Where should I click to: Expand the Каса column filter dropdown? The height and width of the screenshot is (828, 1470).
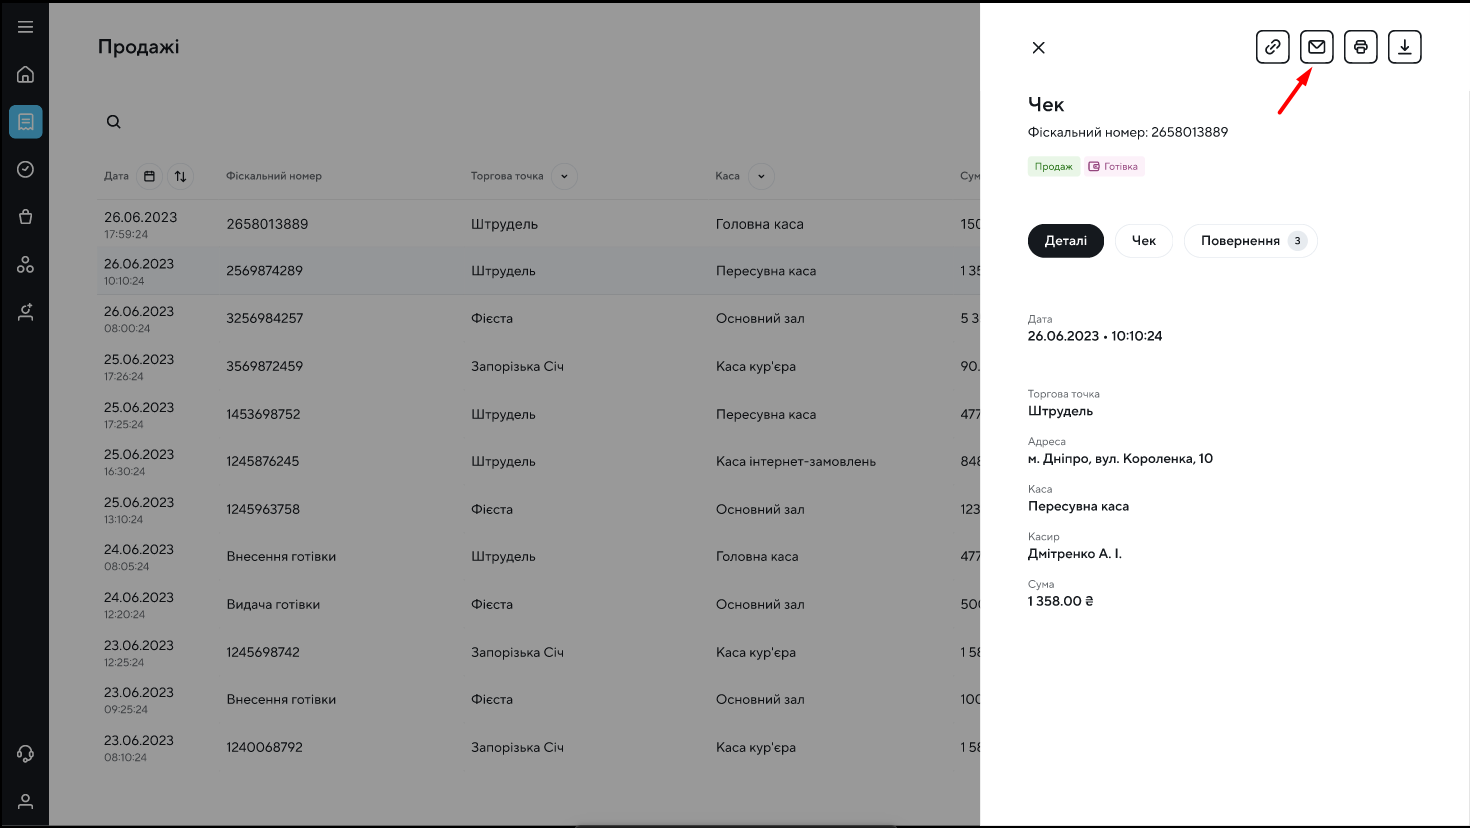pyautogui.click(x=761, y=176)
